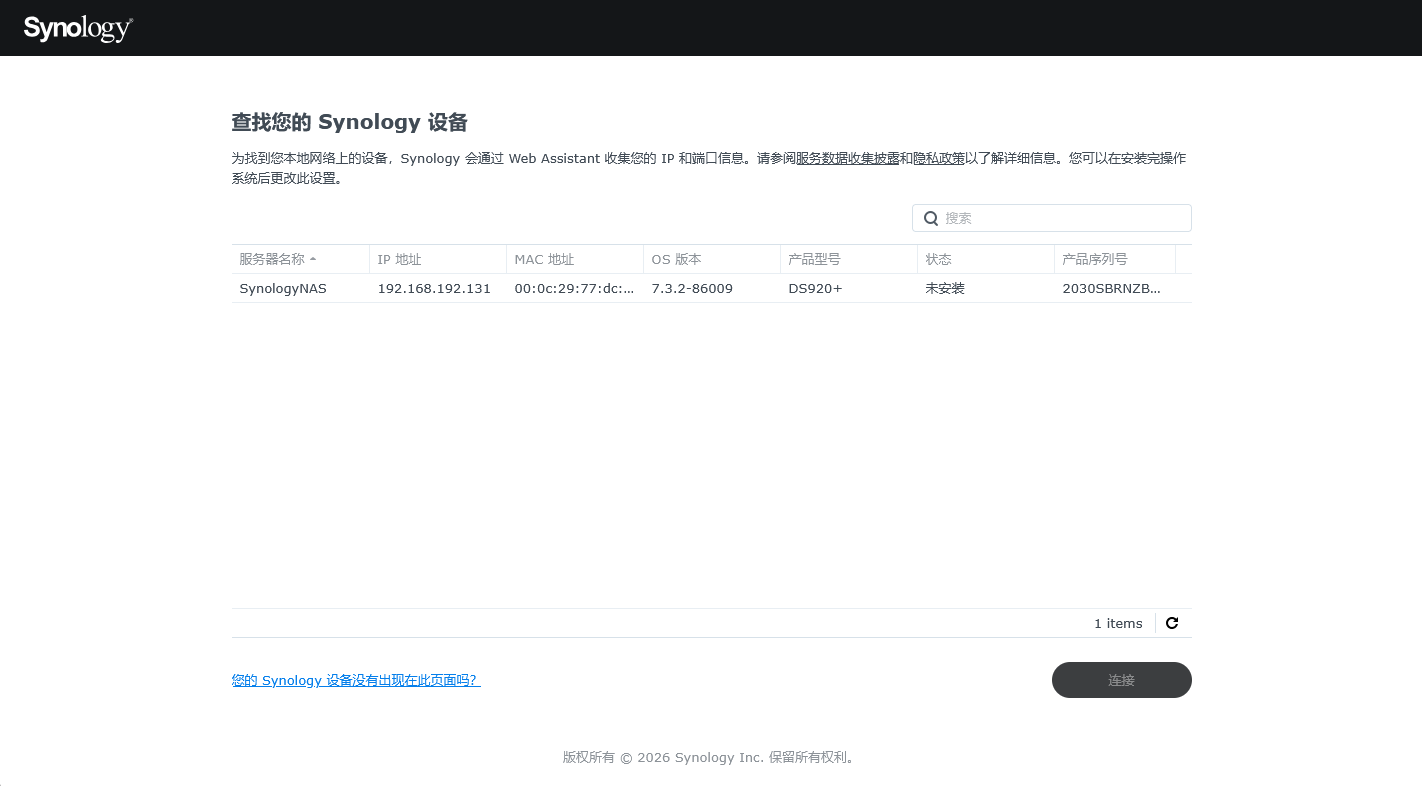Click the 产品序列号 column header
1422x786 pixels.
point(1115,259)
